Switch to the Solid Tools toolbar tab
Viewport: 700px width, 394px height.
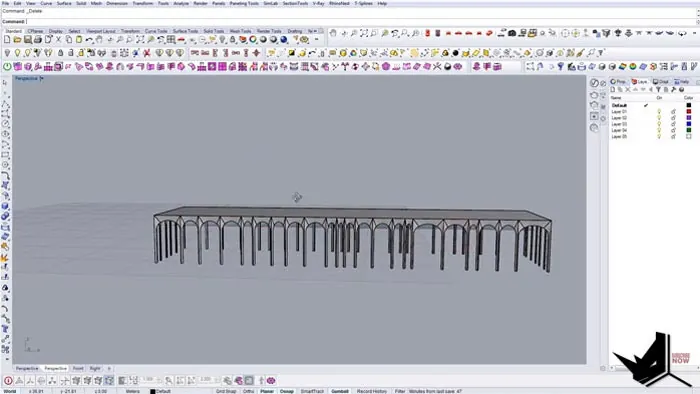tap(214, 31)
